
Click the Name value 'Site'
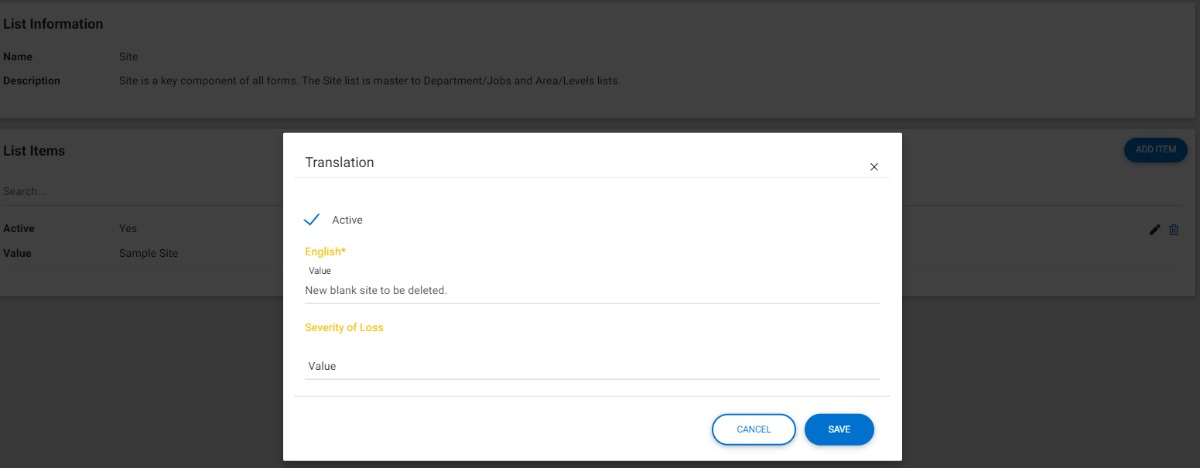point(128,57)
